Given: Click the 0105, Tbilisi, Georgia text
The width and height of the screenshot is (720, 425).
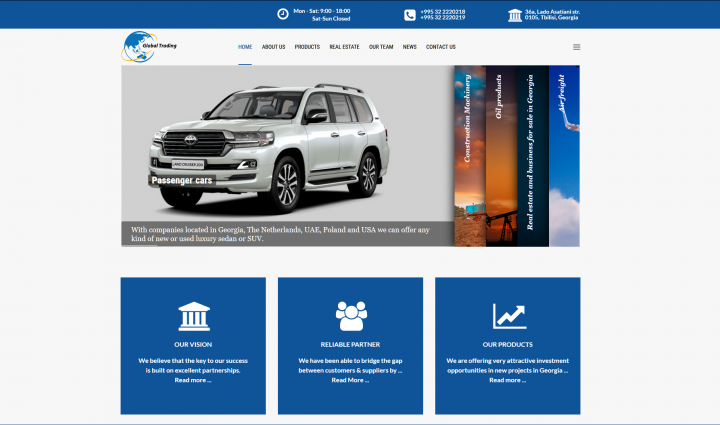Looking at the screenshot, I should point(551,17).
